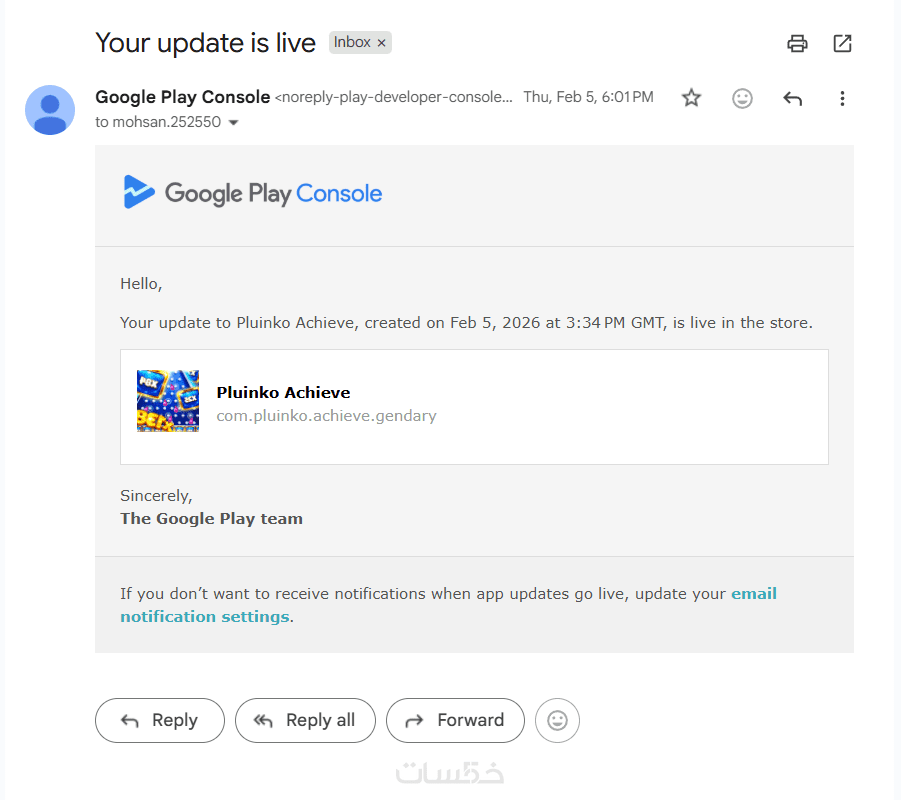Click the round emoji button beside Forward
The width and height of the screenshot is (901, 800).
click(557, 720)
